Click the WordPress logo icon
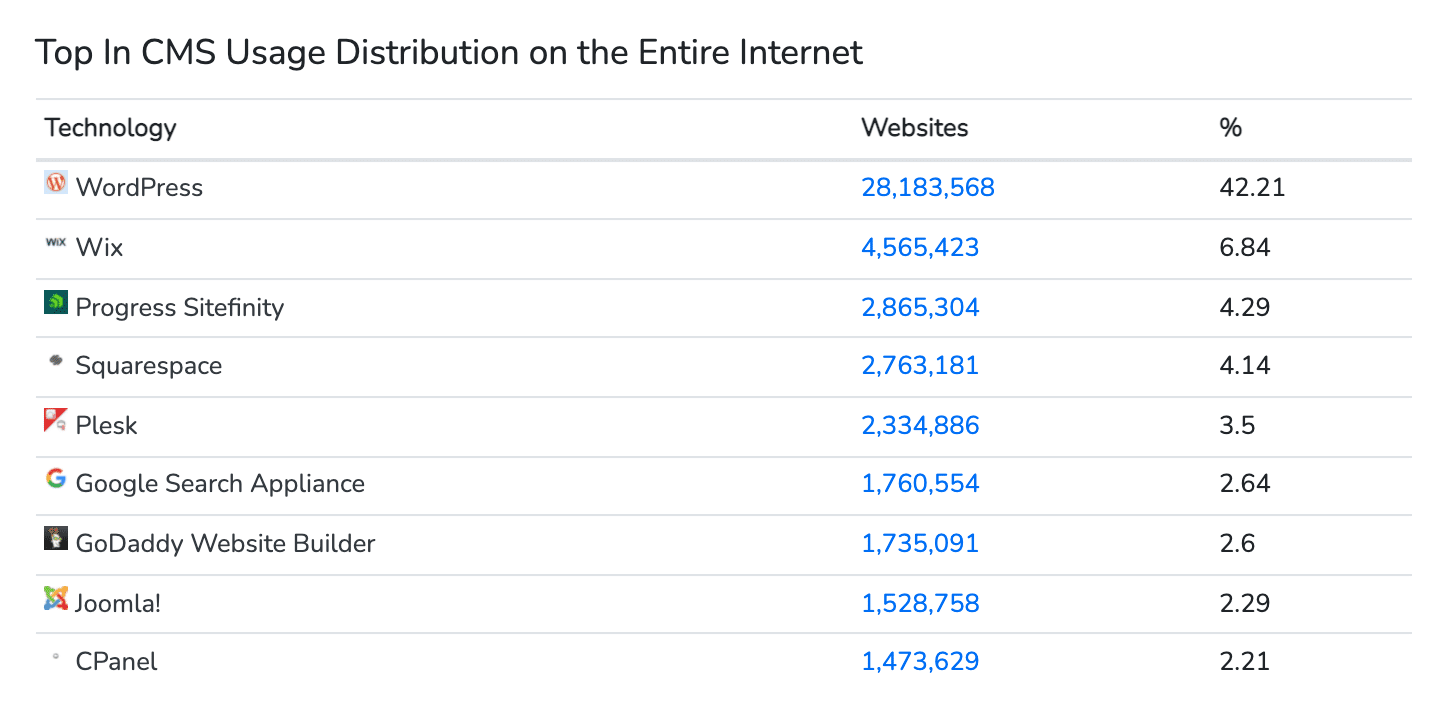 click(56, 183)
